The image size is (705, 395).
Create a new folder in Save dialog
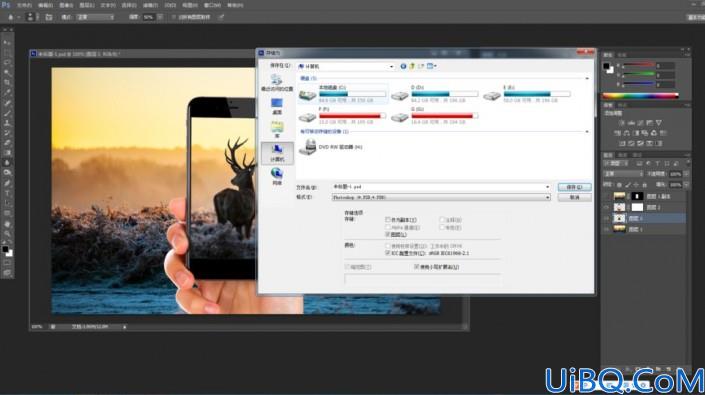421,66
